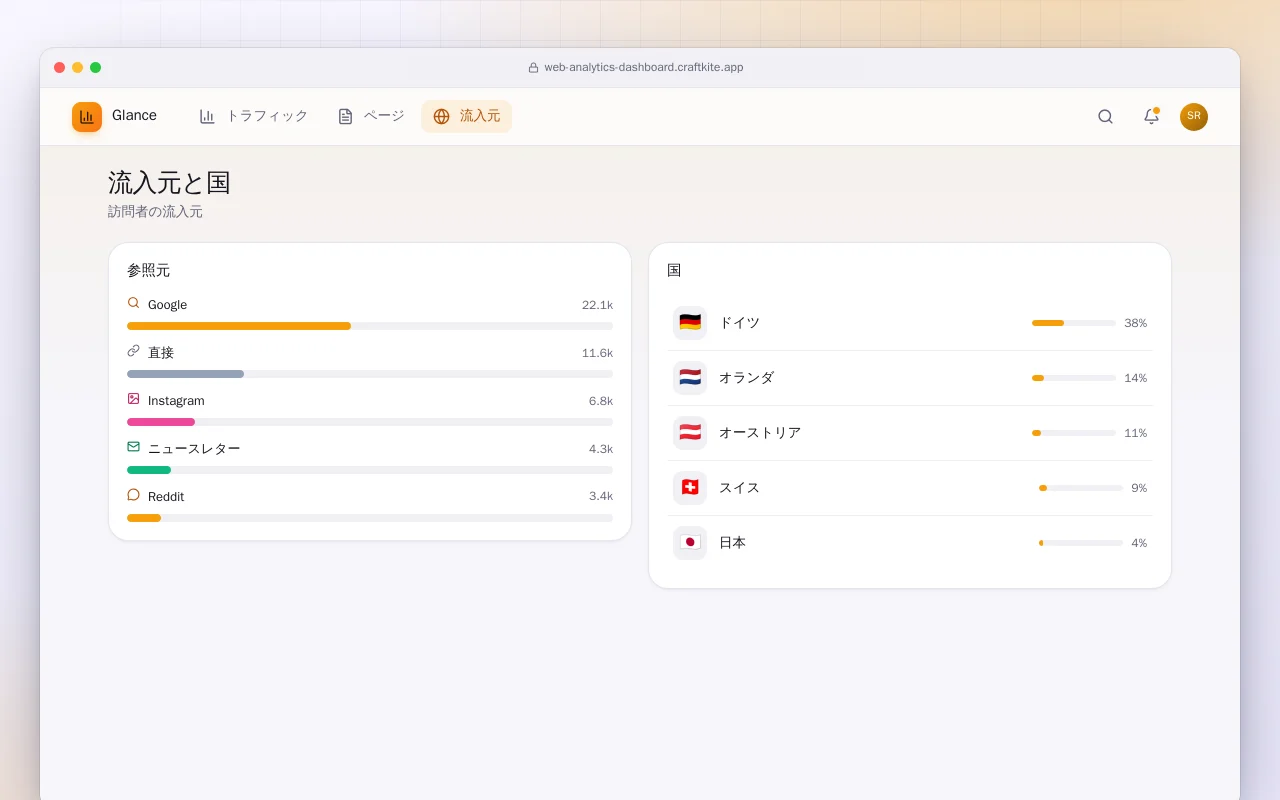Screen dimensions: 1280x800
Task: Click the ドイツ percentage bar
Action: [1074, 323]
